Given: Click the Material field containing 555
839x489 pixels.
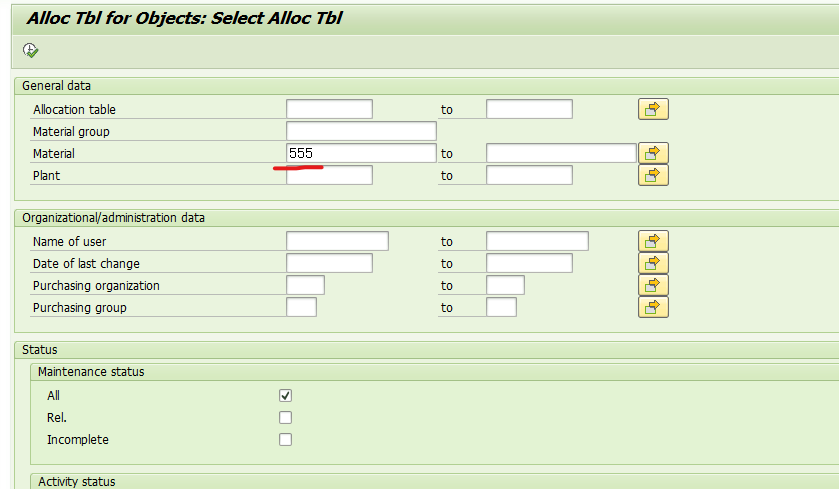Looking at the screenshot, I should 361,153.
